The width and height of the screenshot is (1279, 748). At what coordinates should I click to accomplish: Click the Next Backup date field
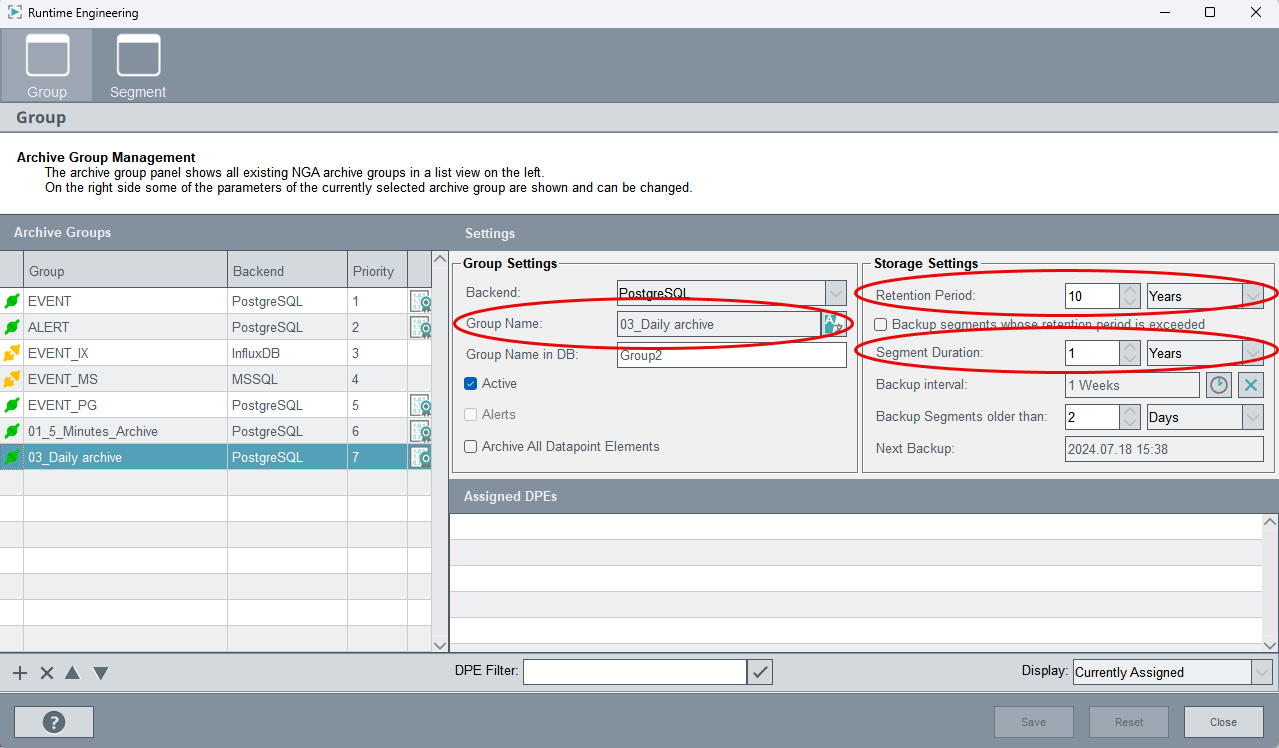1164,449
